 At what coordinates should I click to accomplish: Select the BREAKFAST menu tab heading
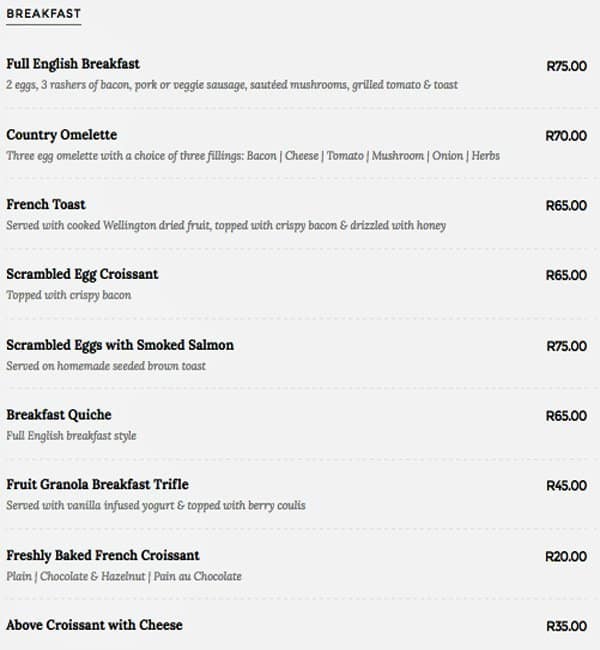coord(44,14)
